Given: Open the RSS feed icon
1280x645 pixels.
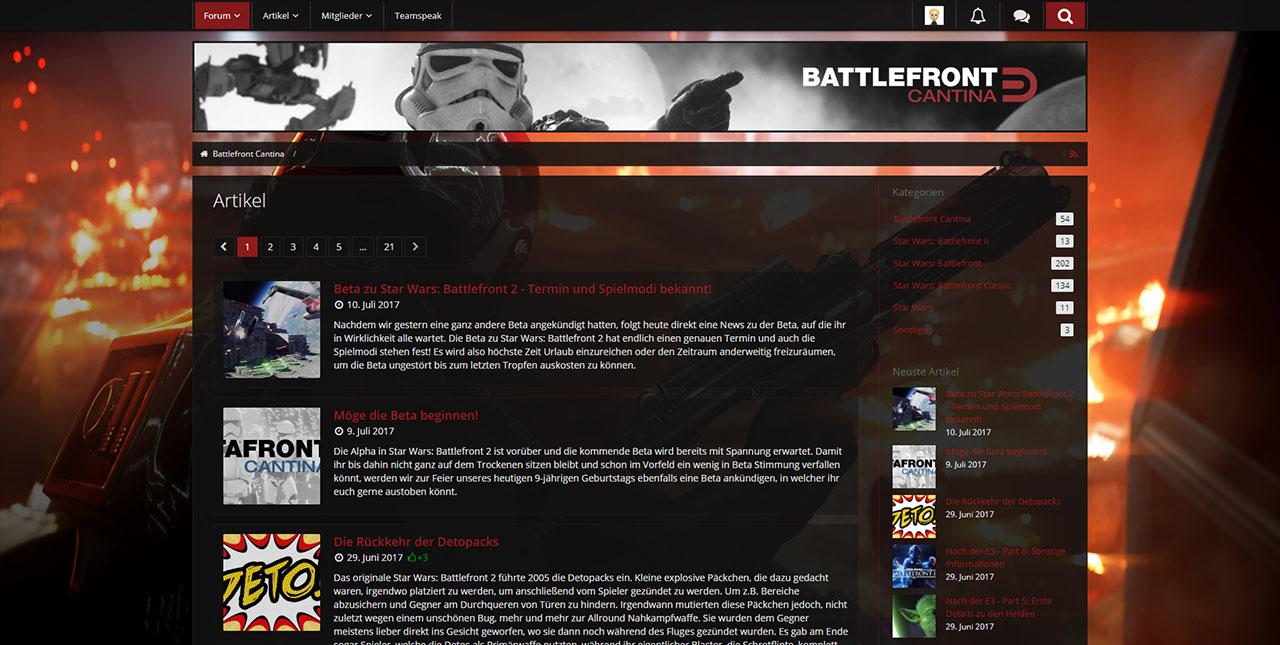Looking at the screenshot, I should [x=1074, y=154].
